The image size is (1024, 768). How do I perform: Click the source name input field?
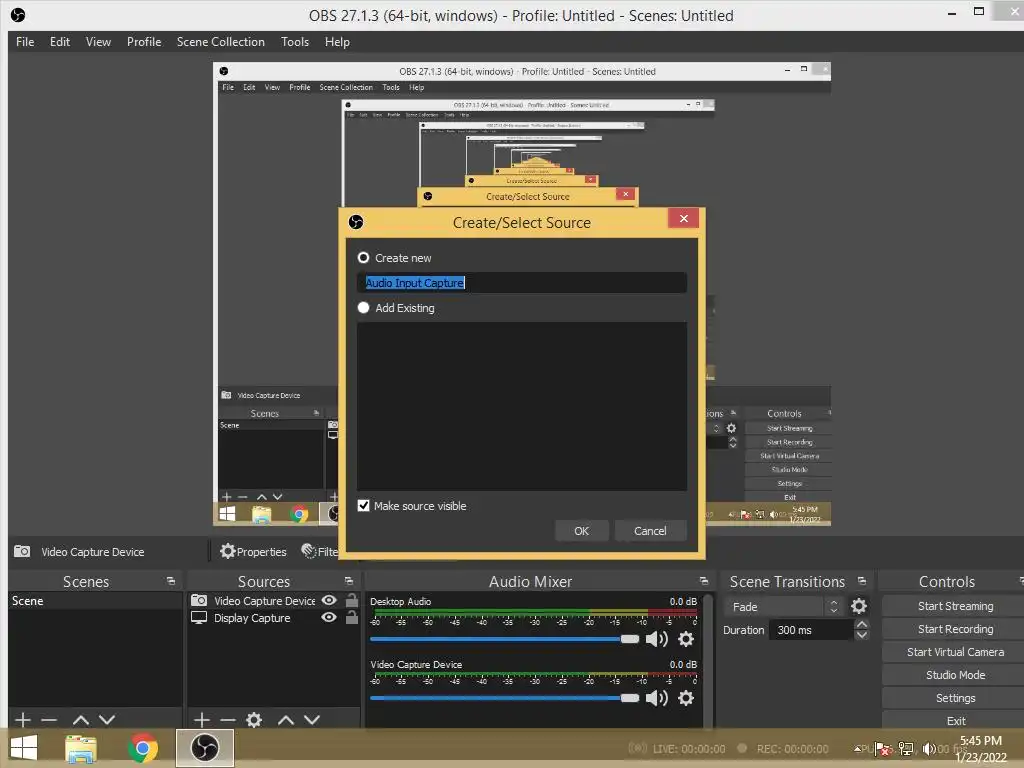pyautogui.click(x=522, y=283)
